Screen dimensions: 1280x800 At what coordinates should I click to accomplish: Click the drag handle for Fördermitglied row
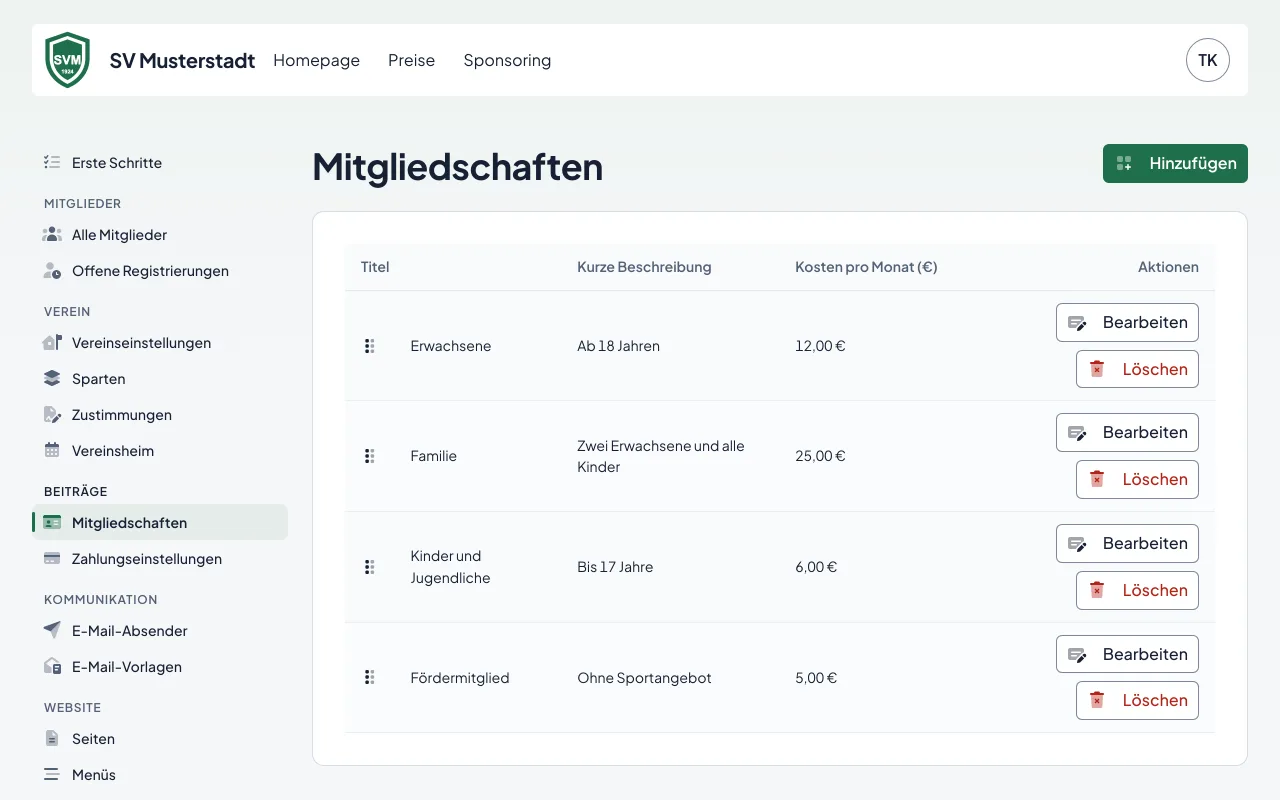coord(369,677)
